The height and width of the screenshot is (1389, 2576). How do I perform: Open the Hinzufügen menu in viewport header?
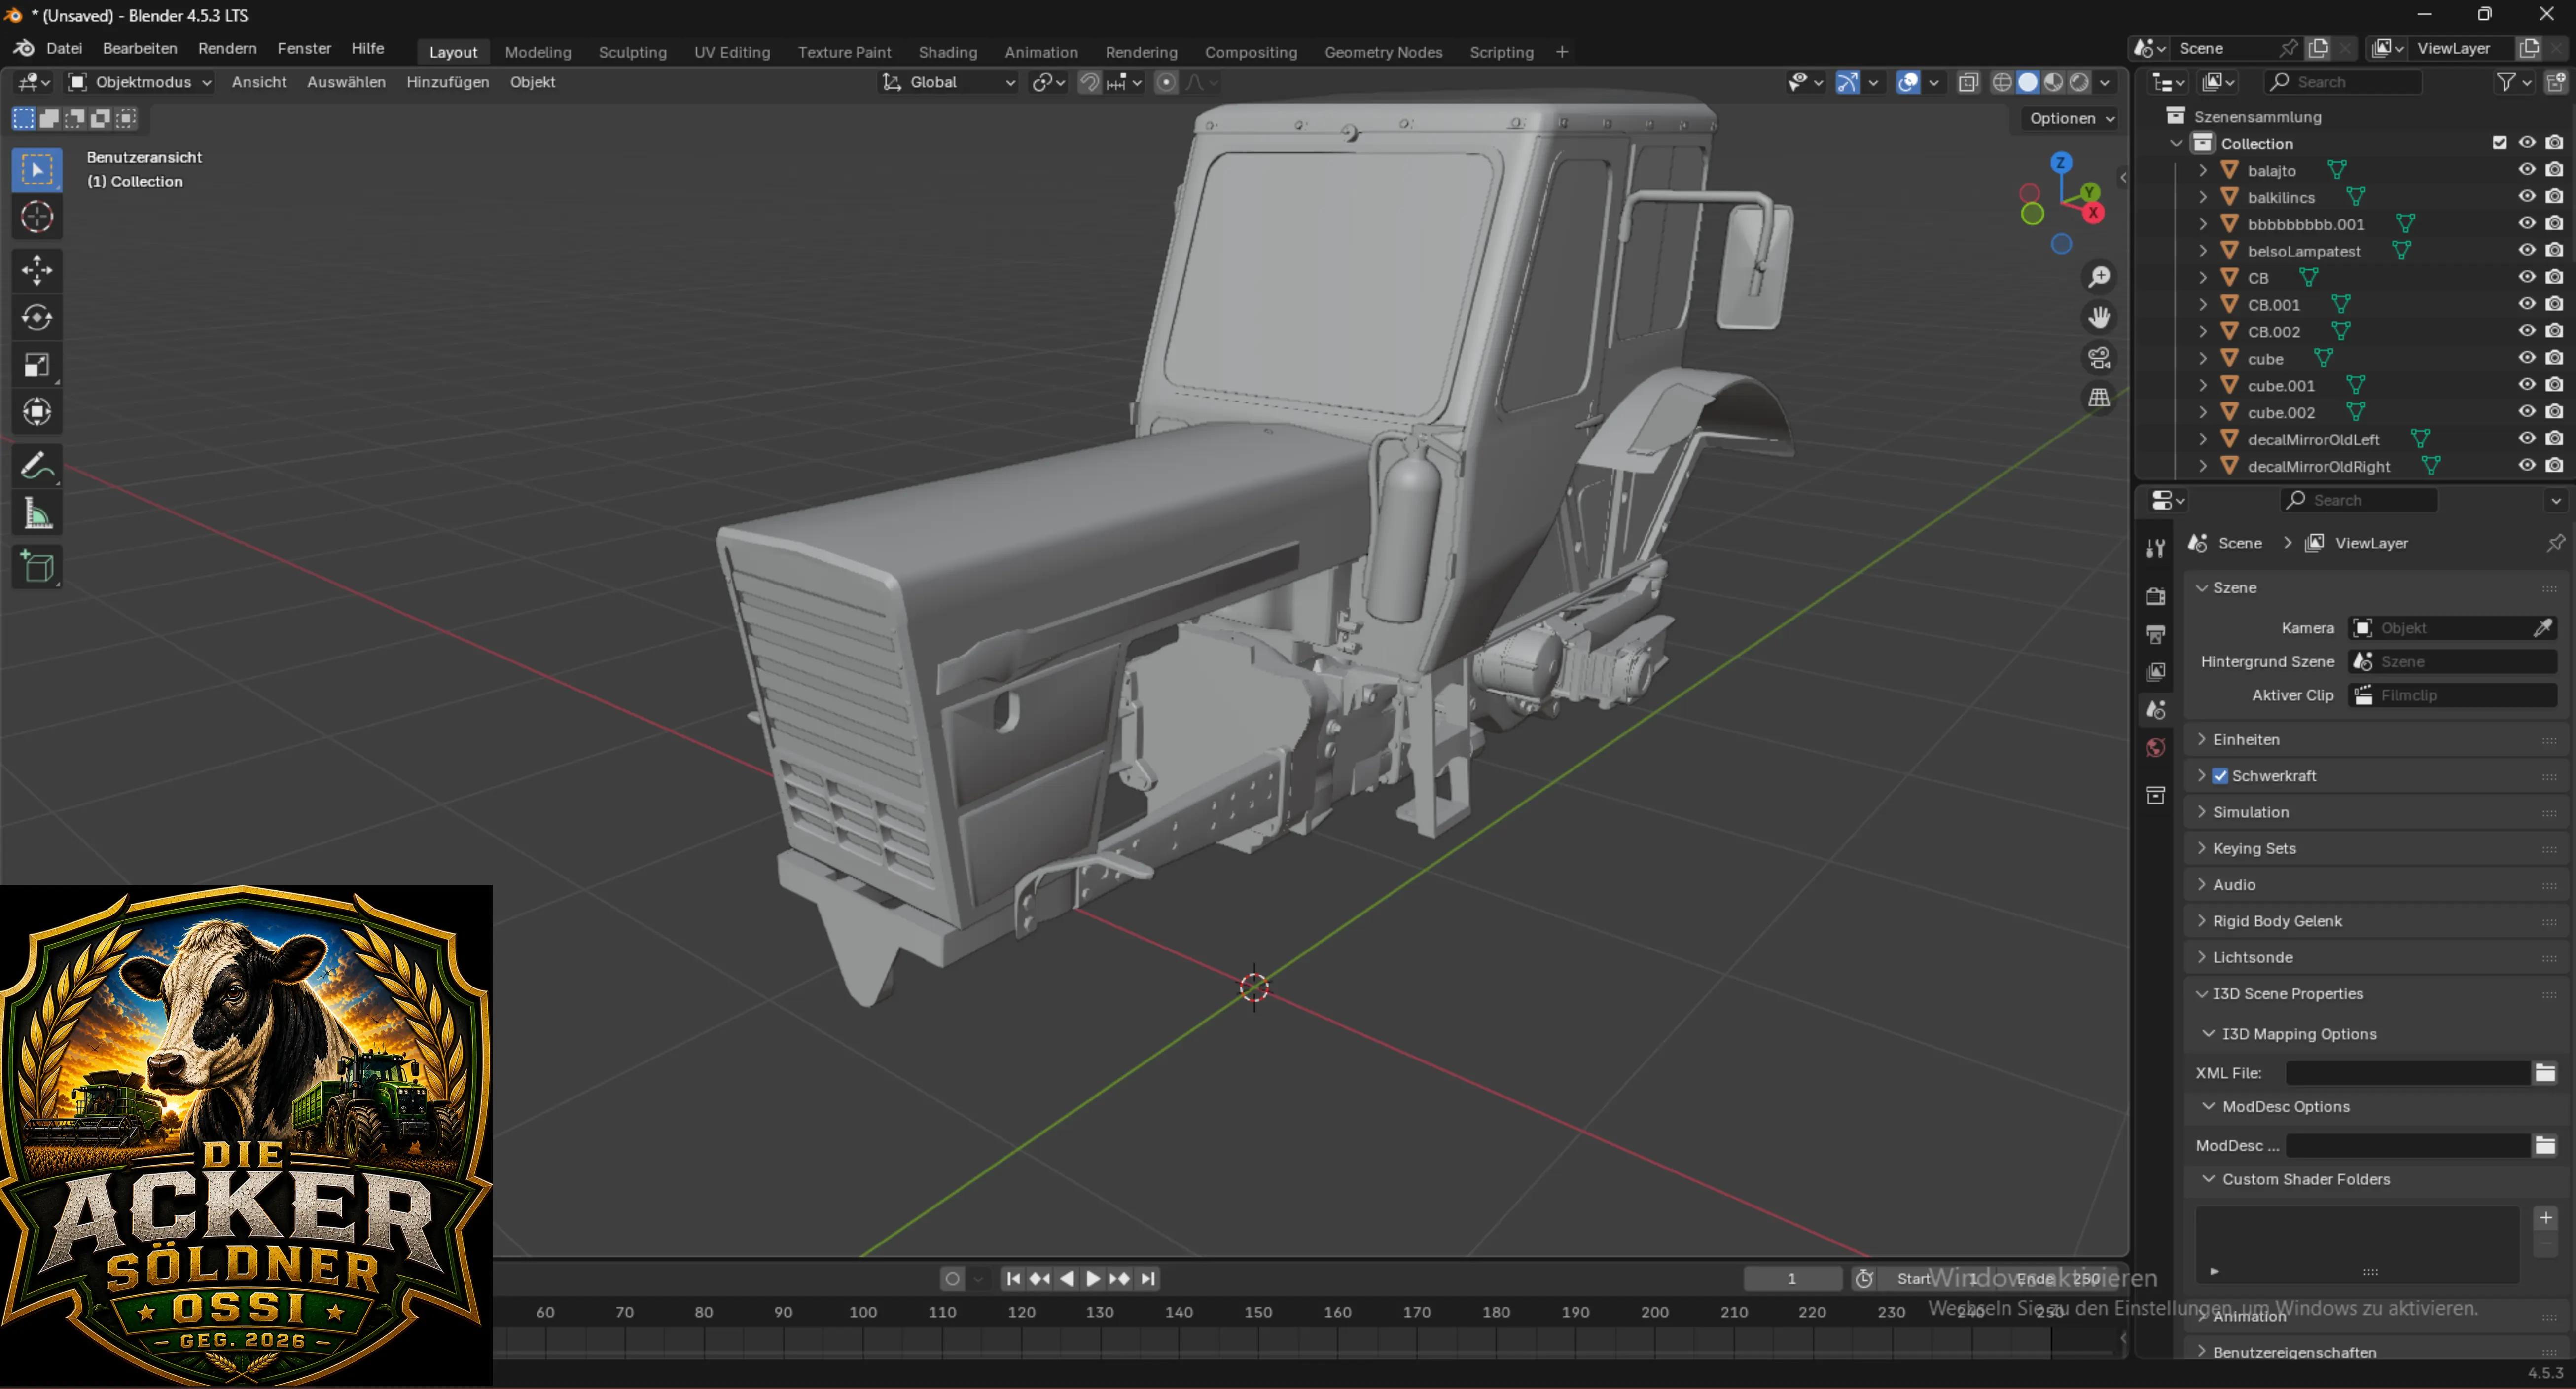pos(448,82)
